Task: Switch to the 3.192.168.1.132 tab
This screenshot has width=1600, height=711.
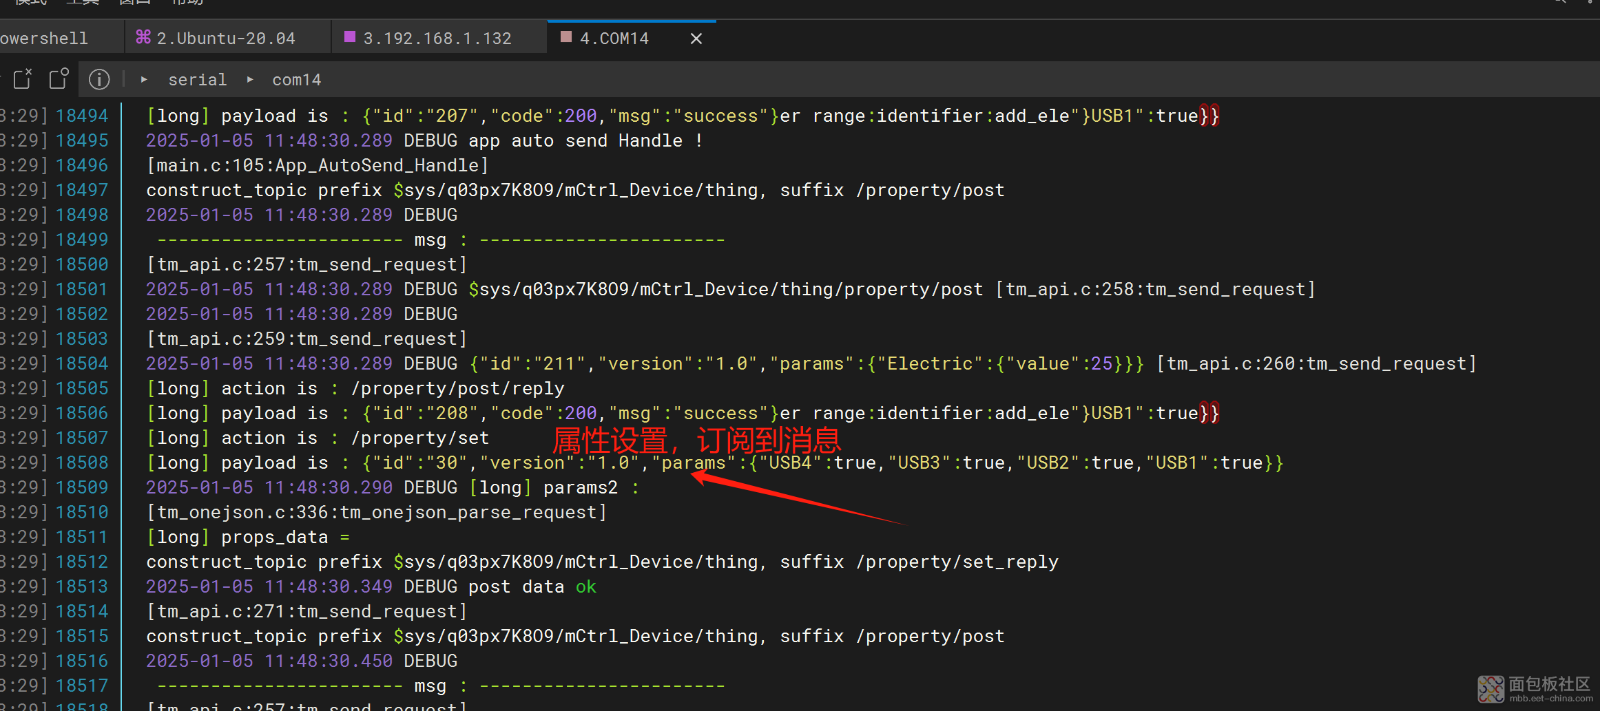Action: pyautogui.click(x=437, y=38)
